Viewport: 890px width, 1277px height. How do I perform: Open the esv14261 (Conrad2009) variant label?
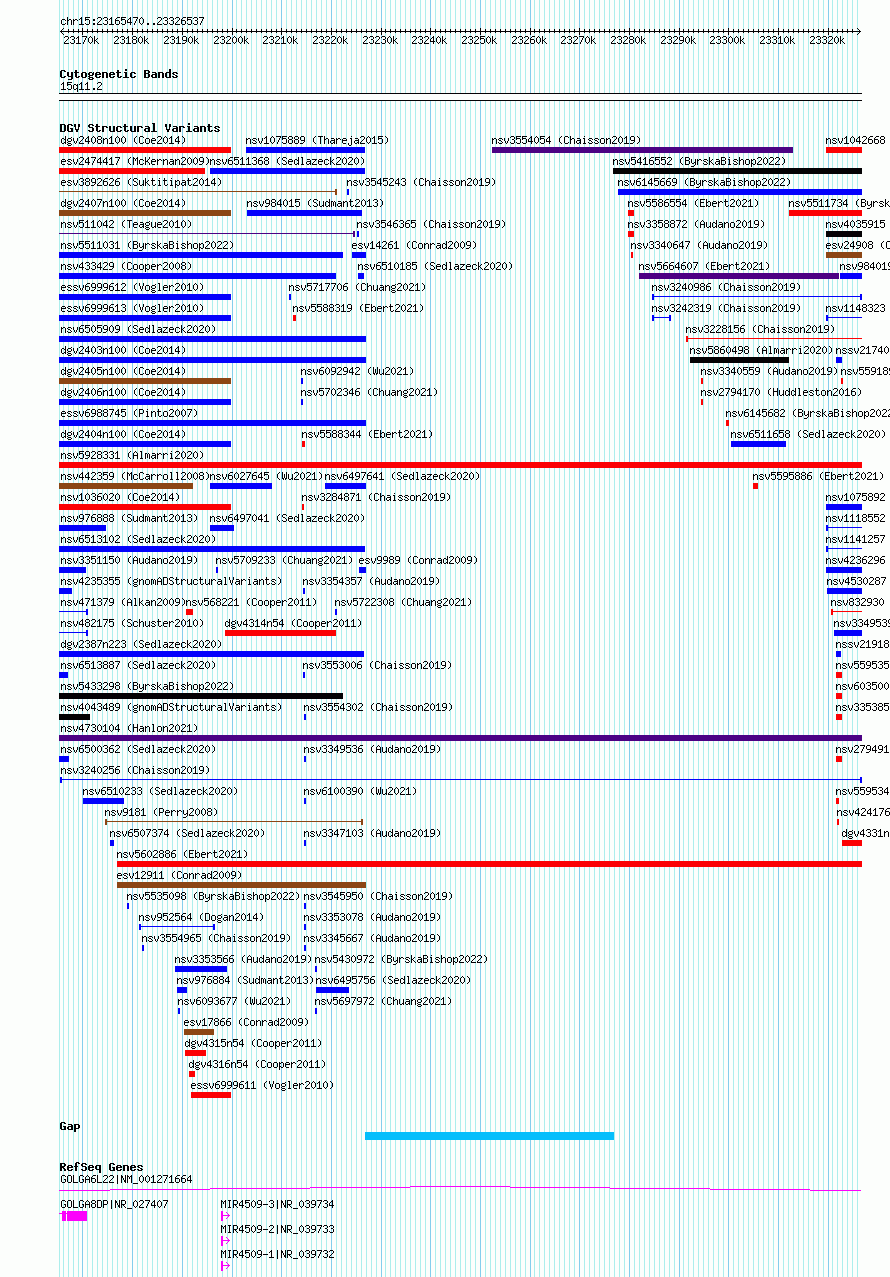click(x=414, y=245)
